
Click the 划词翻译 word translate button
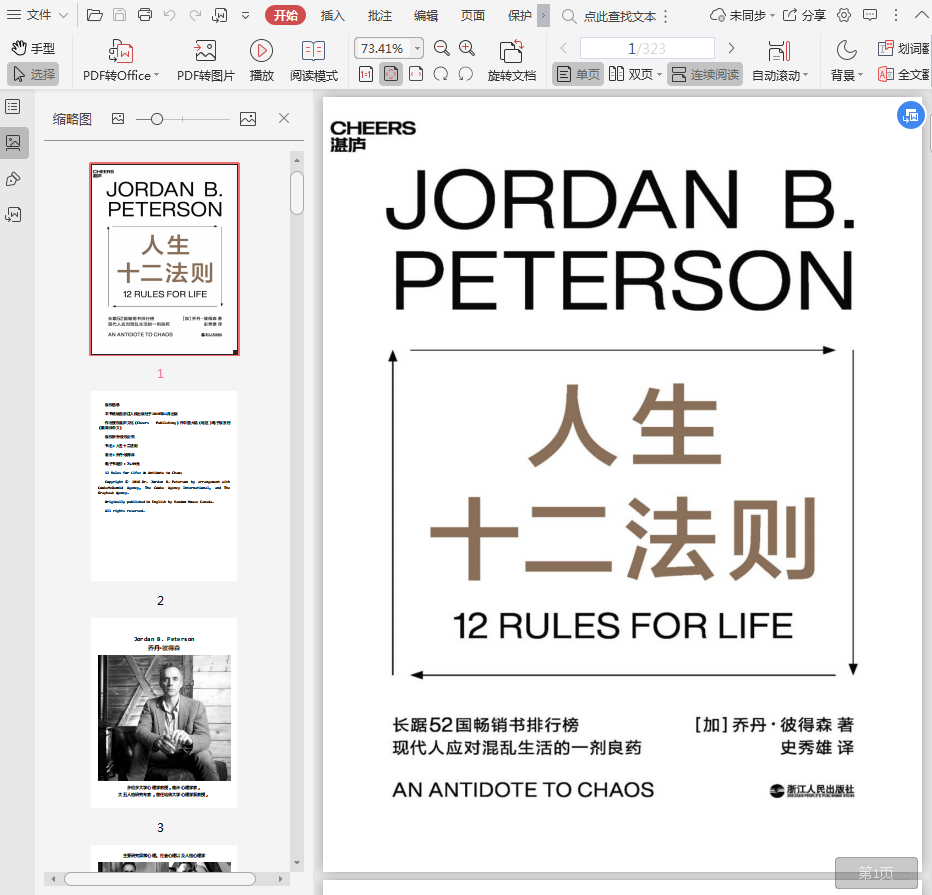903,48
